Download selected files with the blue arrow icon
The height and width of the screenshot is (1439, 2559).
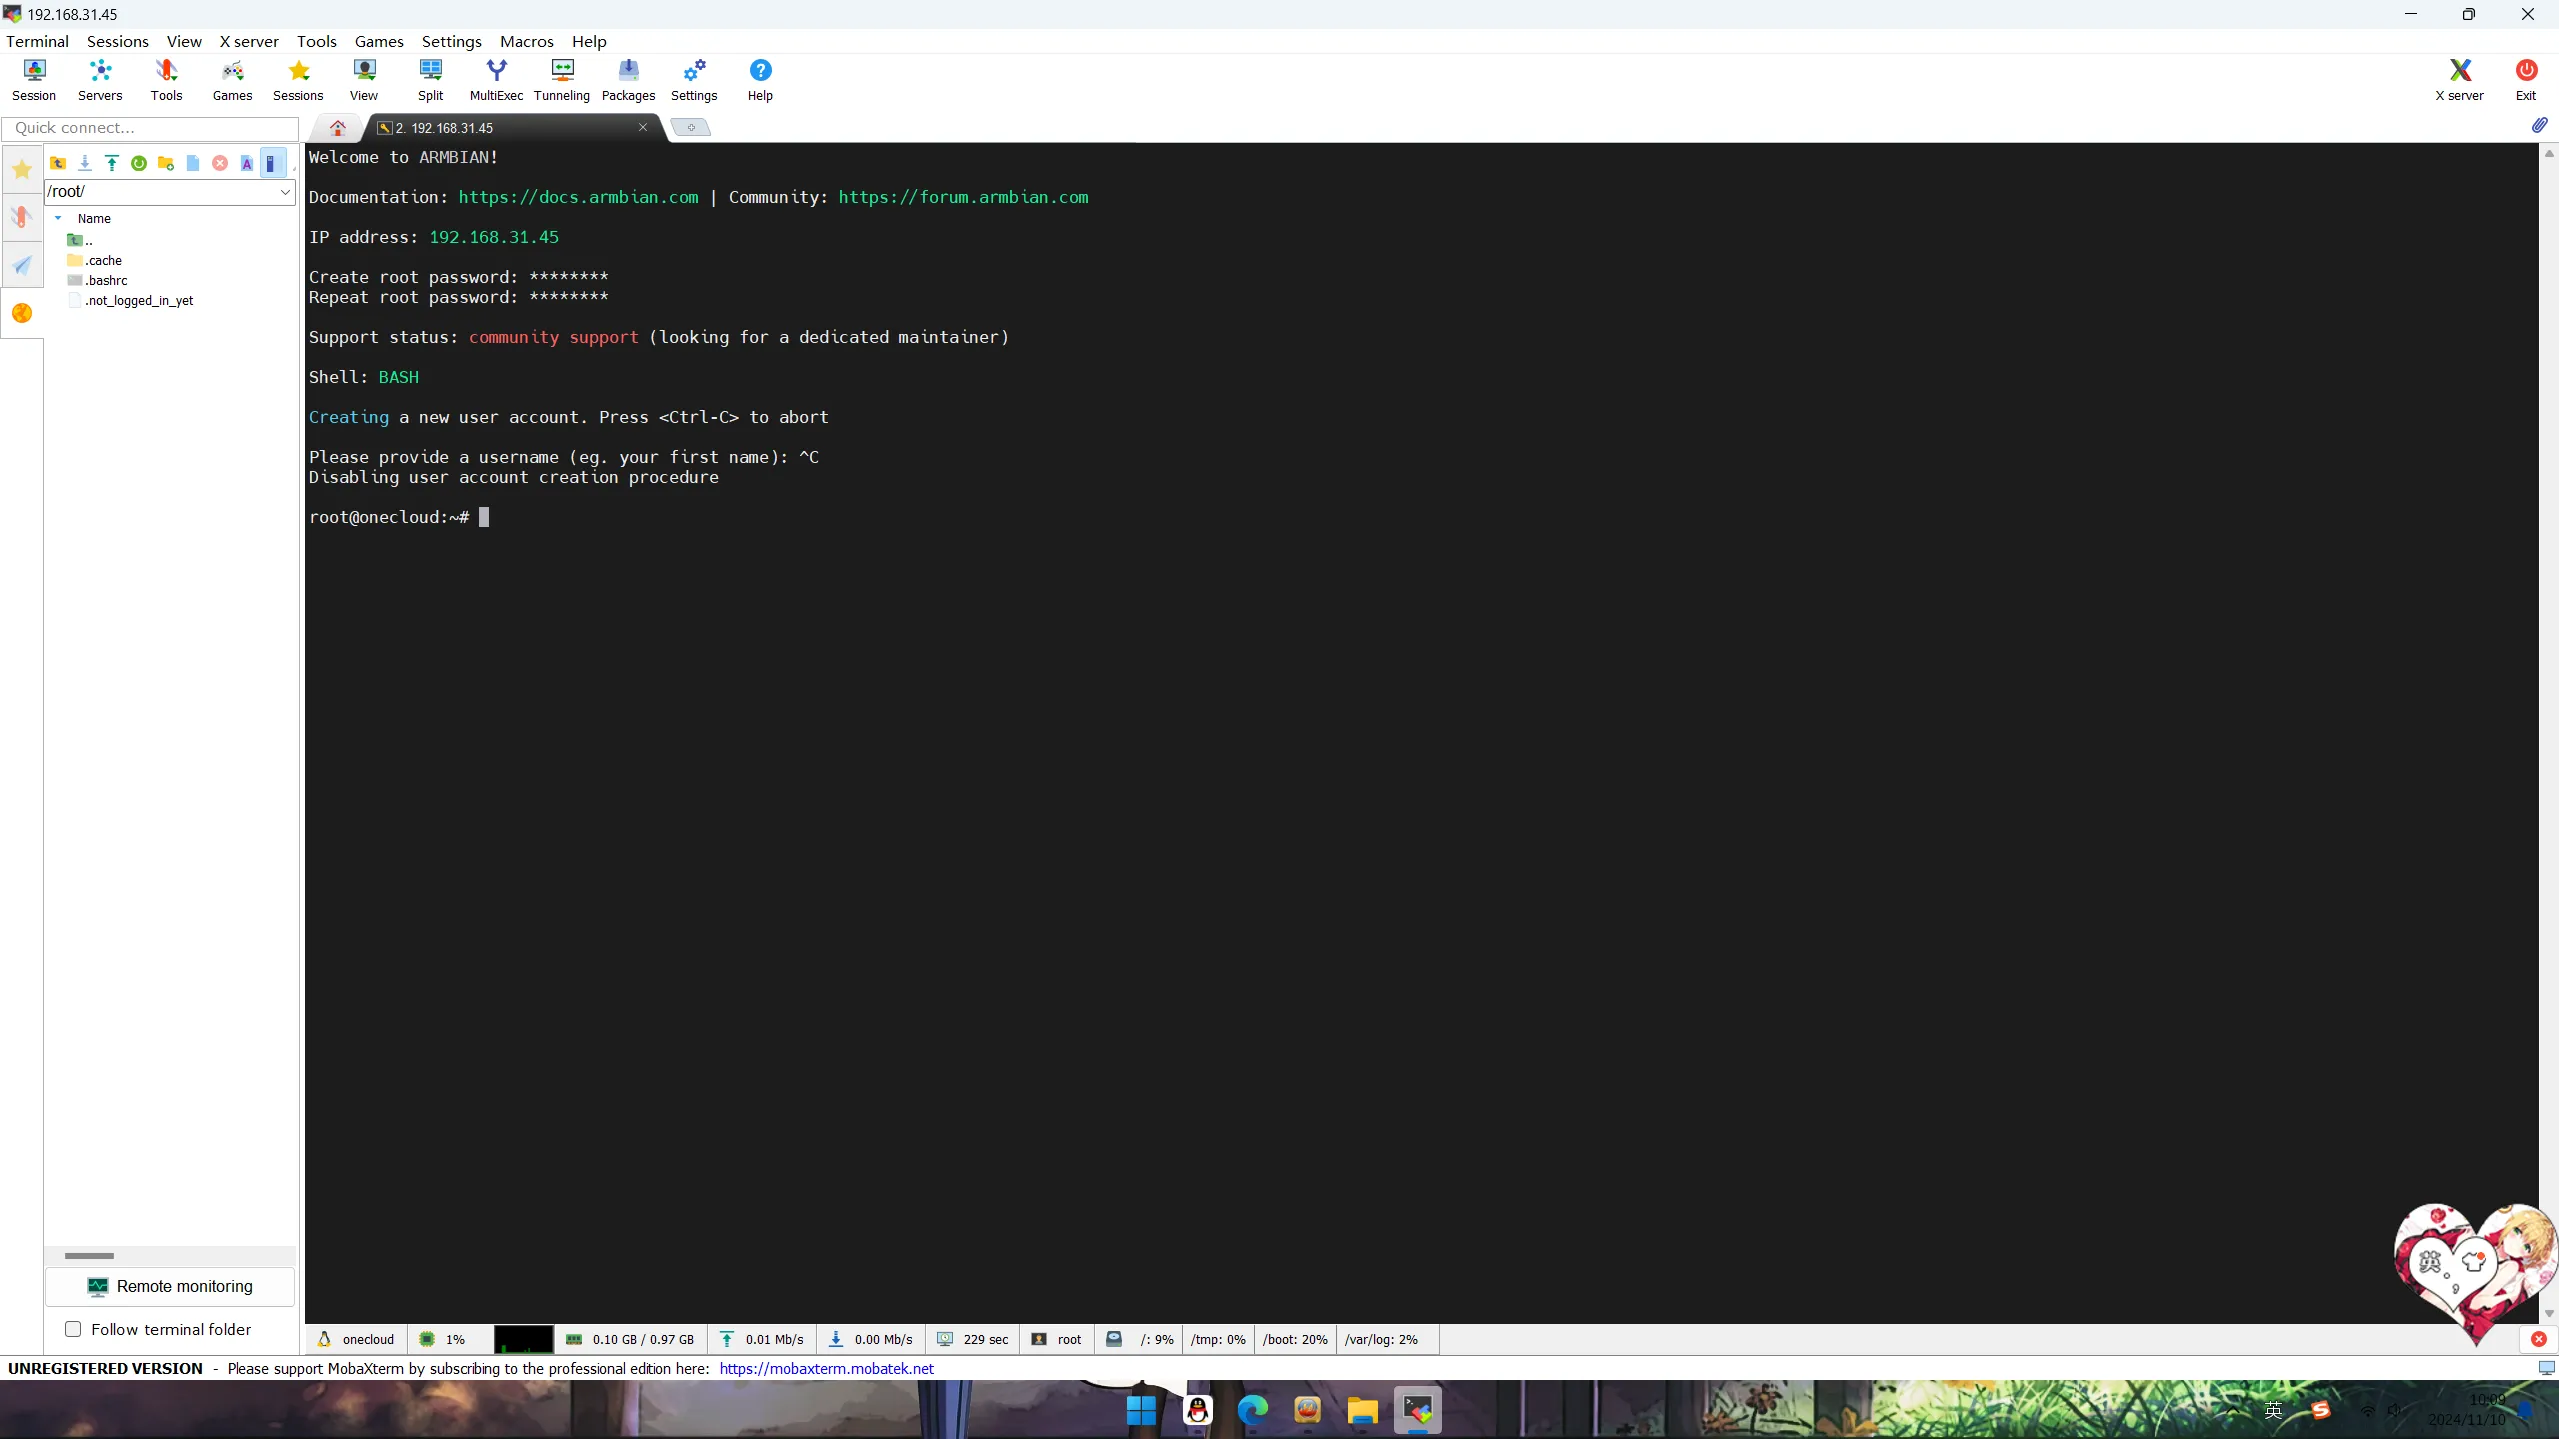click(85, 163)
